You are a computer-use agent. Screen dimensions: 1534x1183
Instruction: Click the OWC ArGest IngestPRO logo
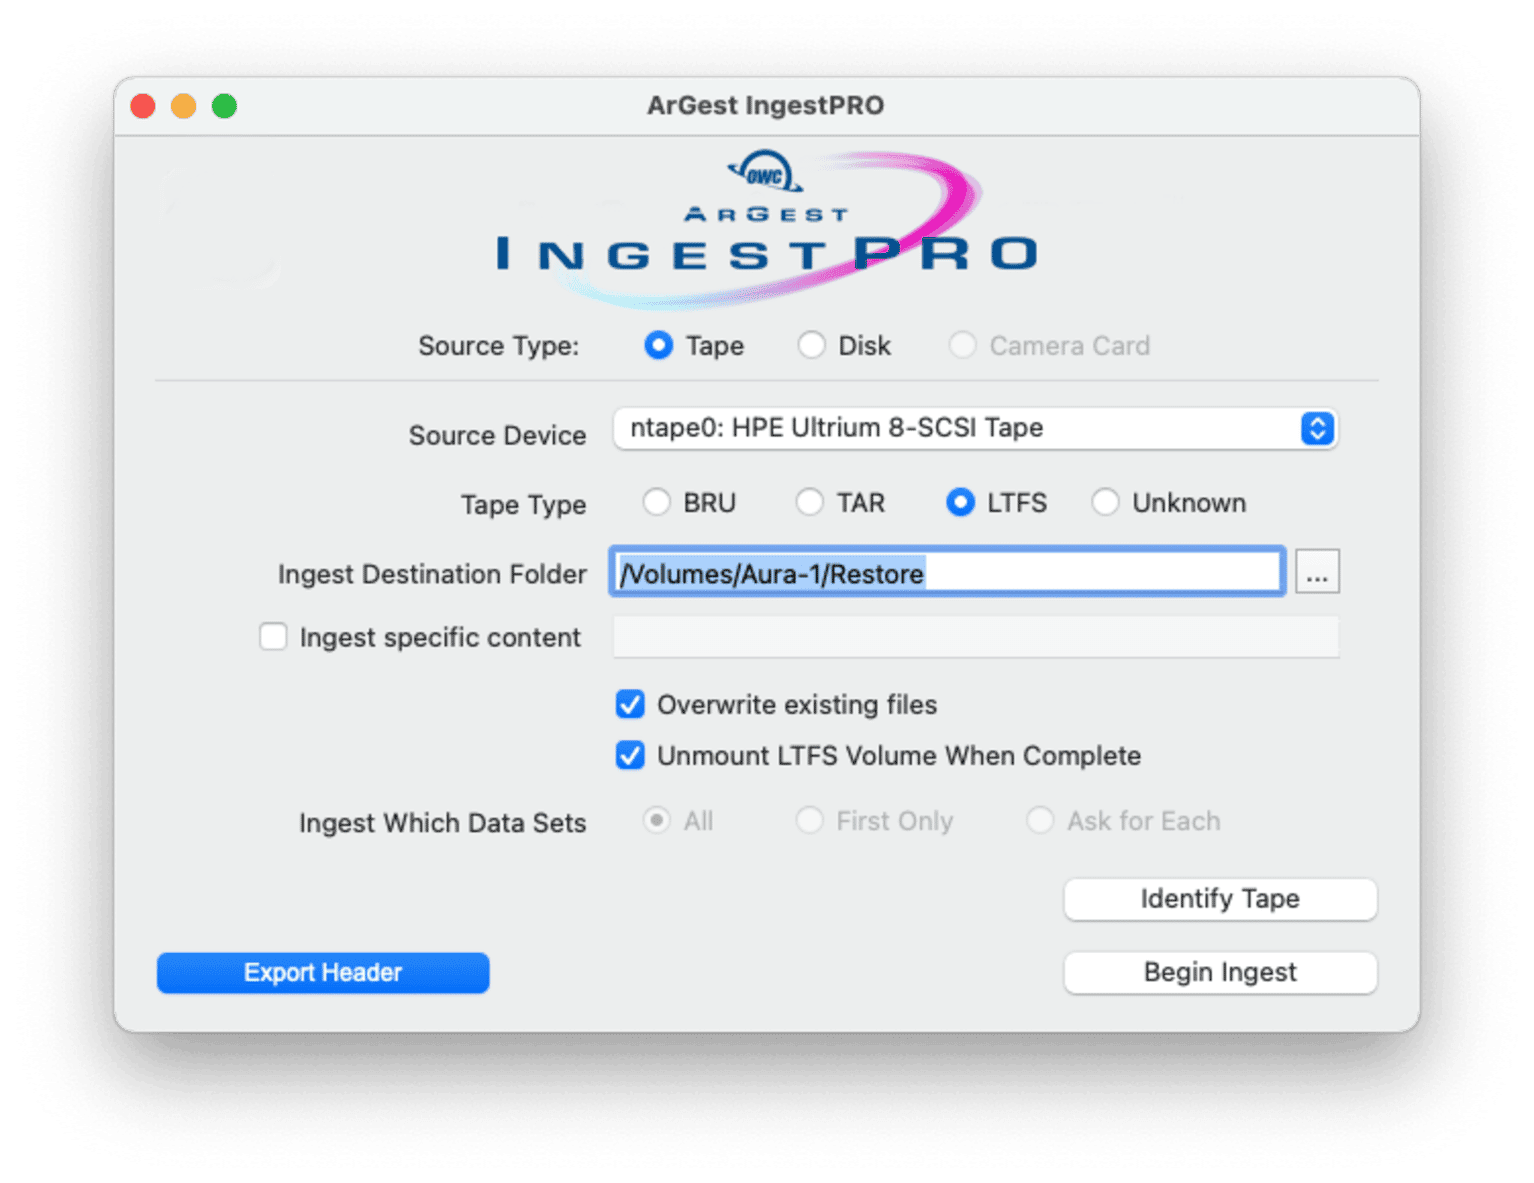766,230
